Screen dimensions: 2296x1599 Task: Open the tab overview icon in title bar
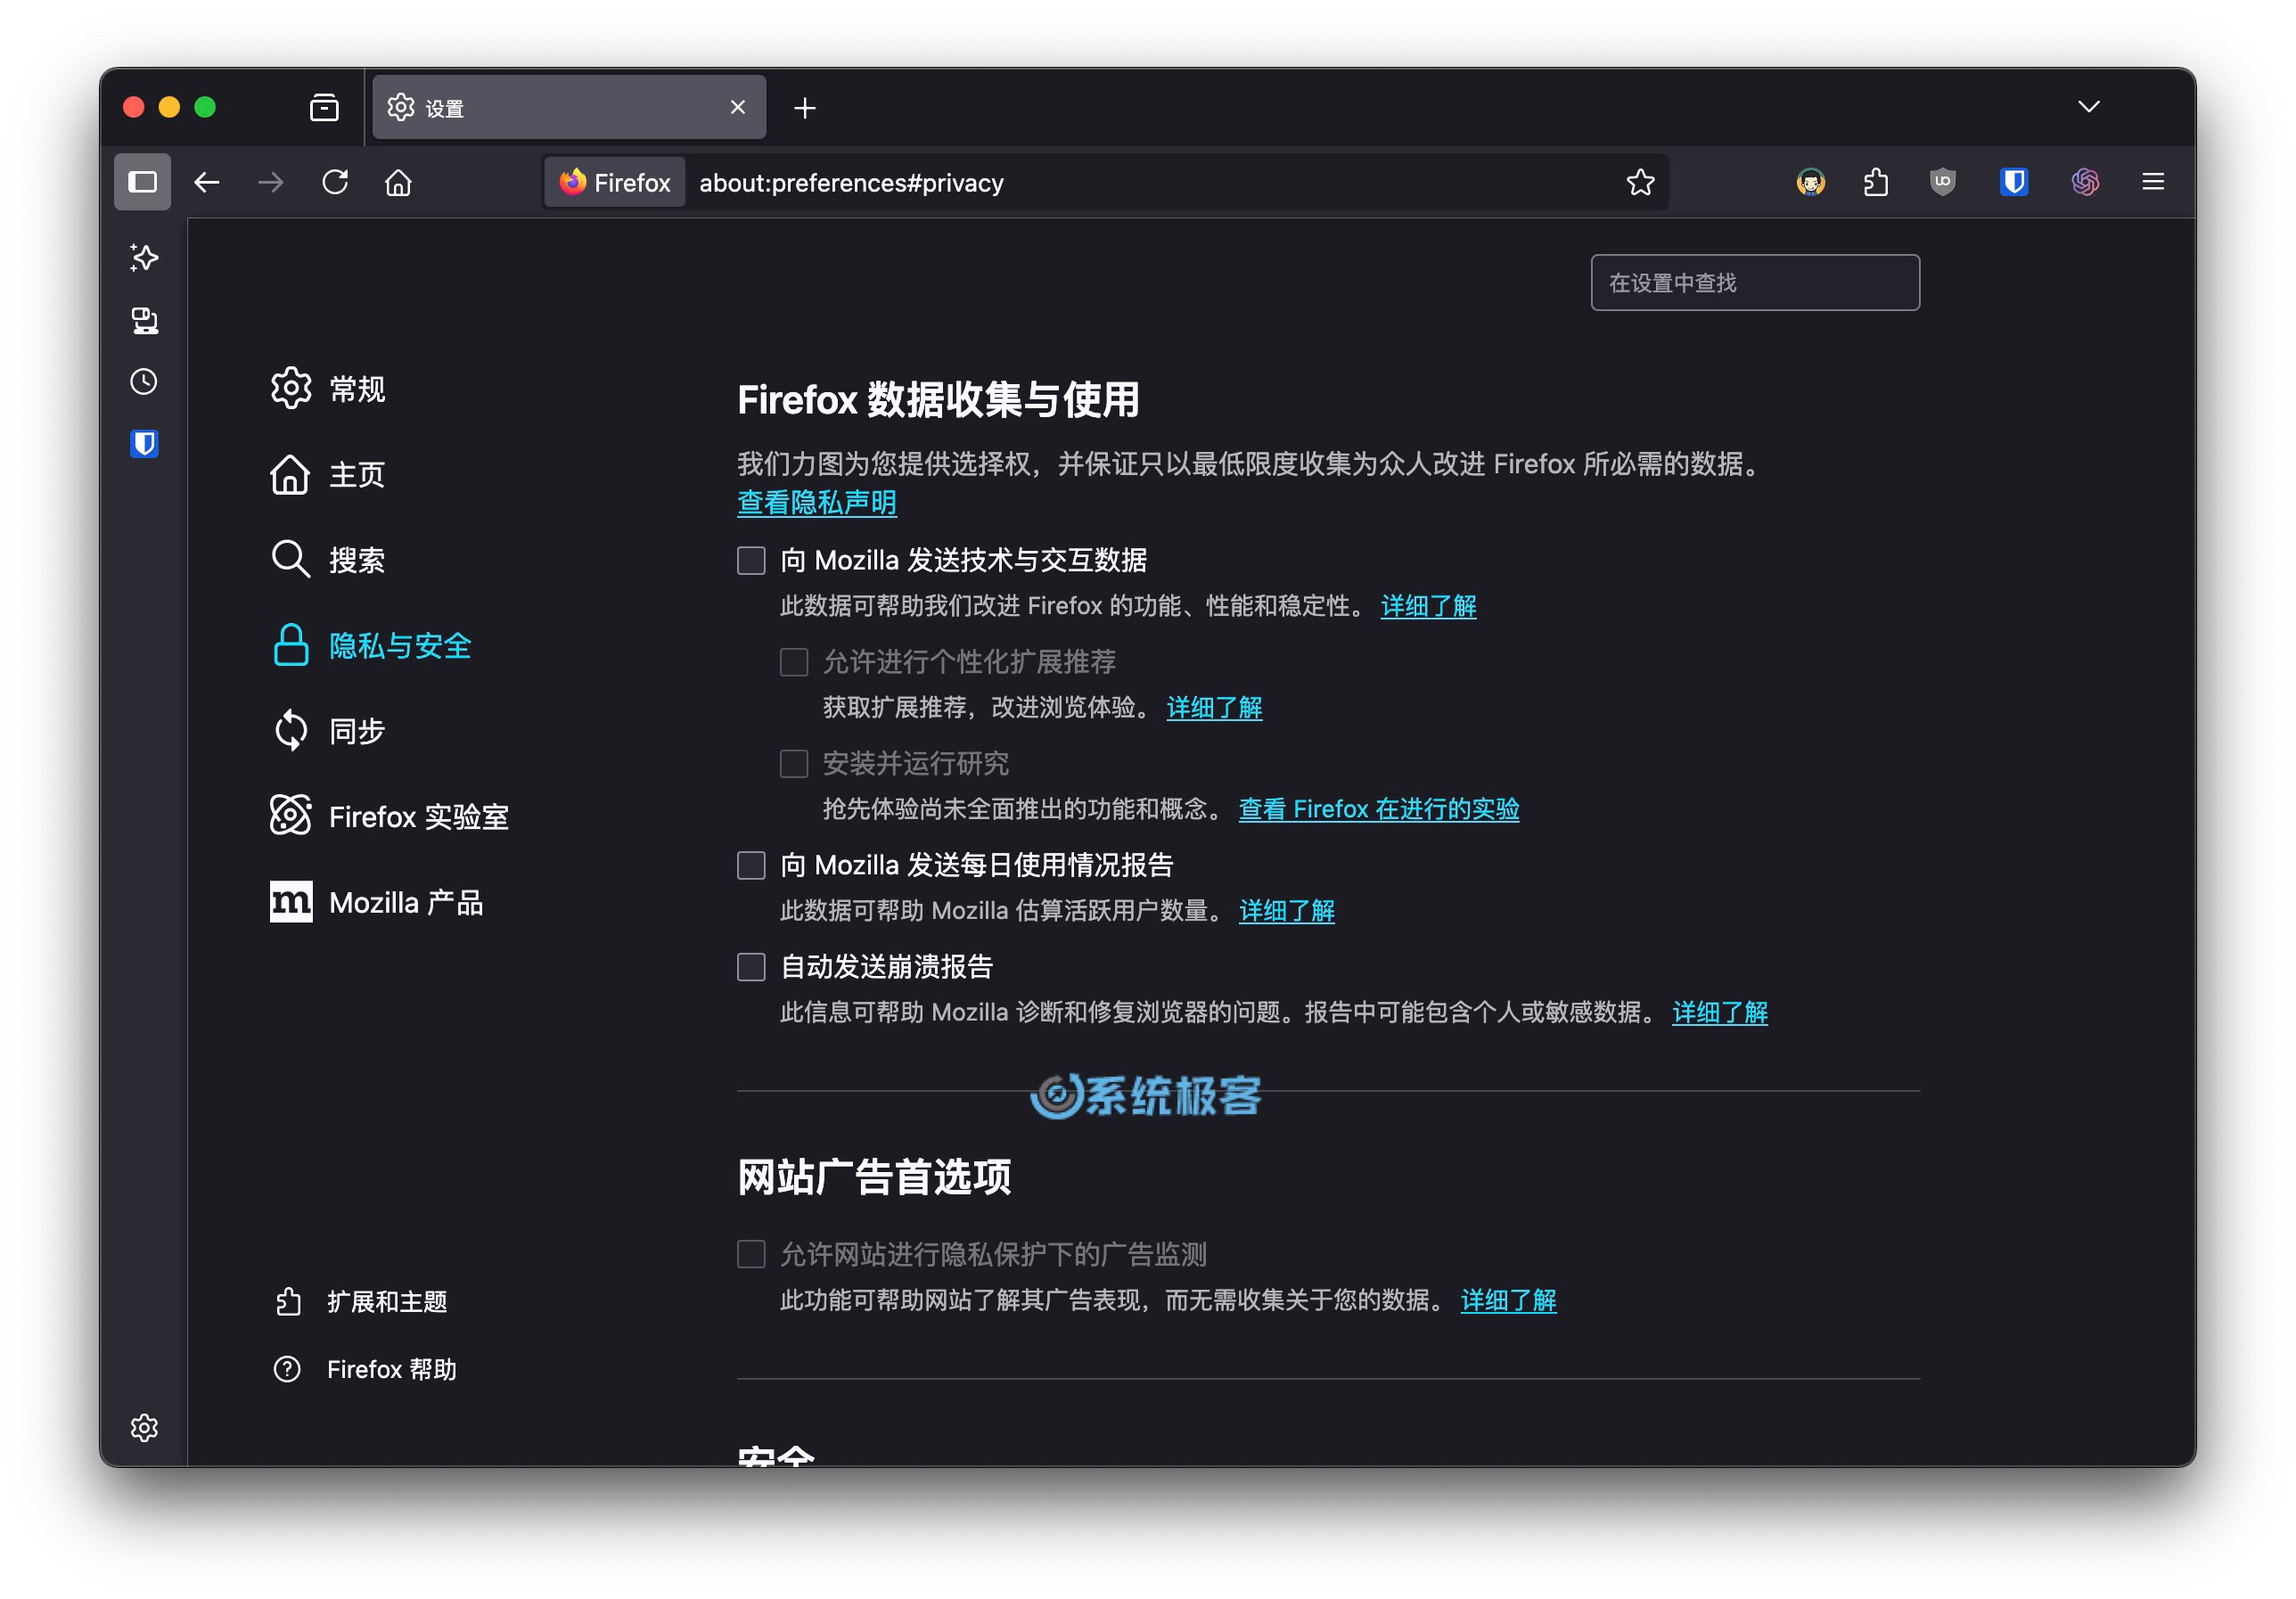(324, 107)
